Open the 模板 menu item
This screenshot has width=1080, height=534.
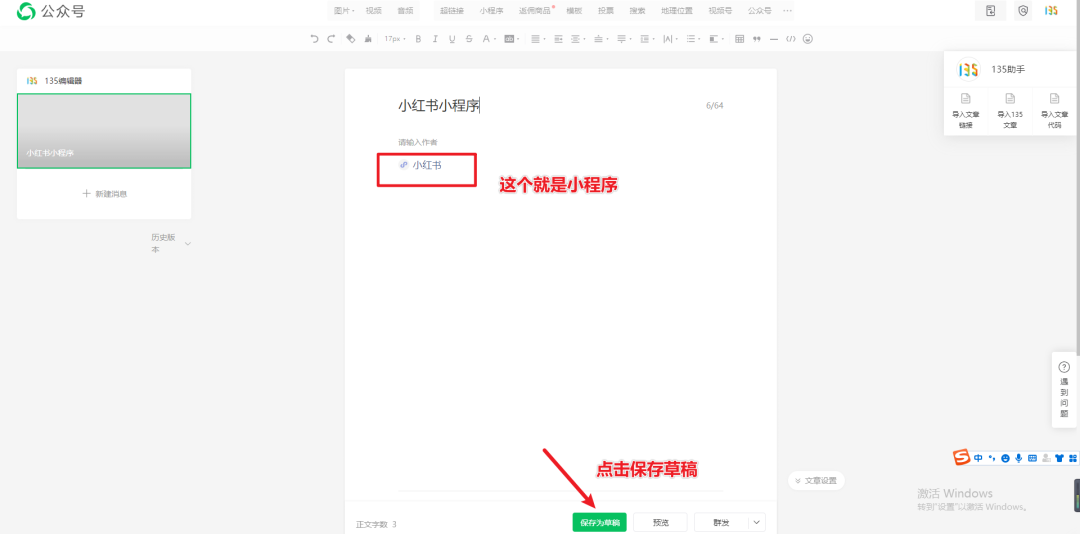click(574, 11)
